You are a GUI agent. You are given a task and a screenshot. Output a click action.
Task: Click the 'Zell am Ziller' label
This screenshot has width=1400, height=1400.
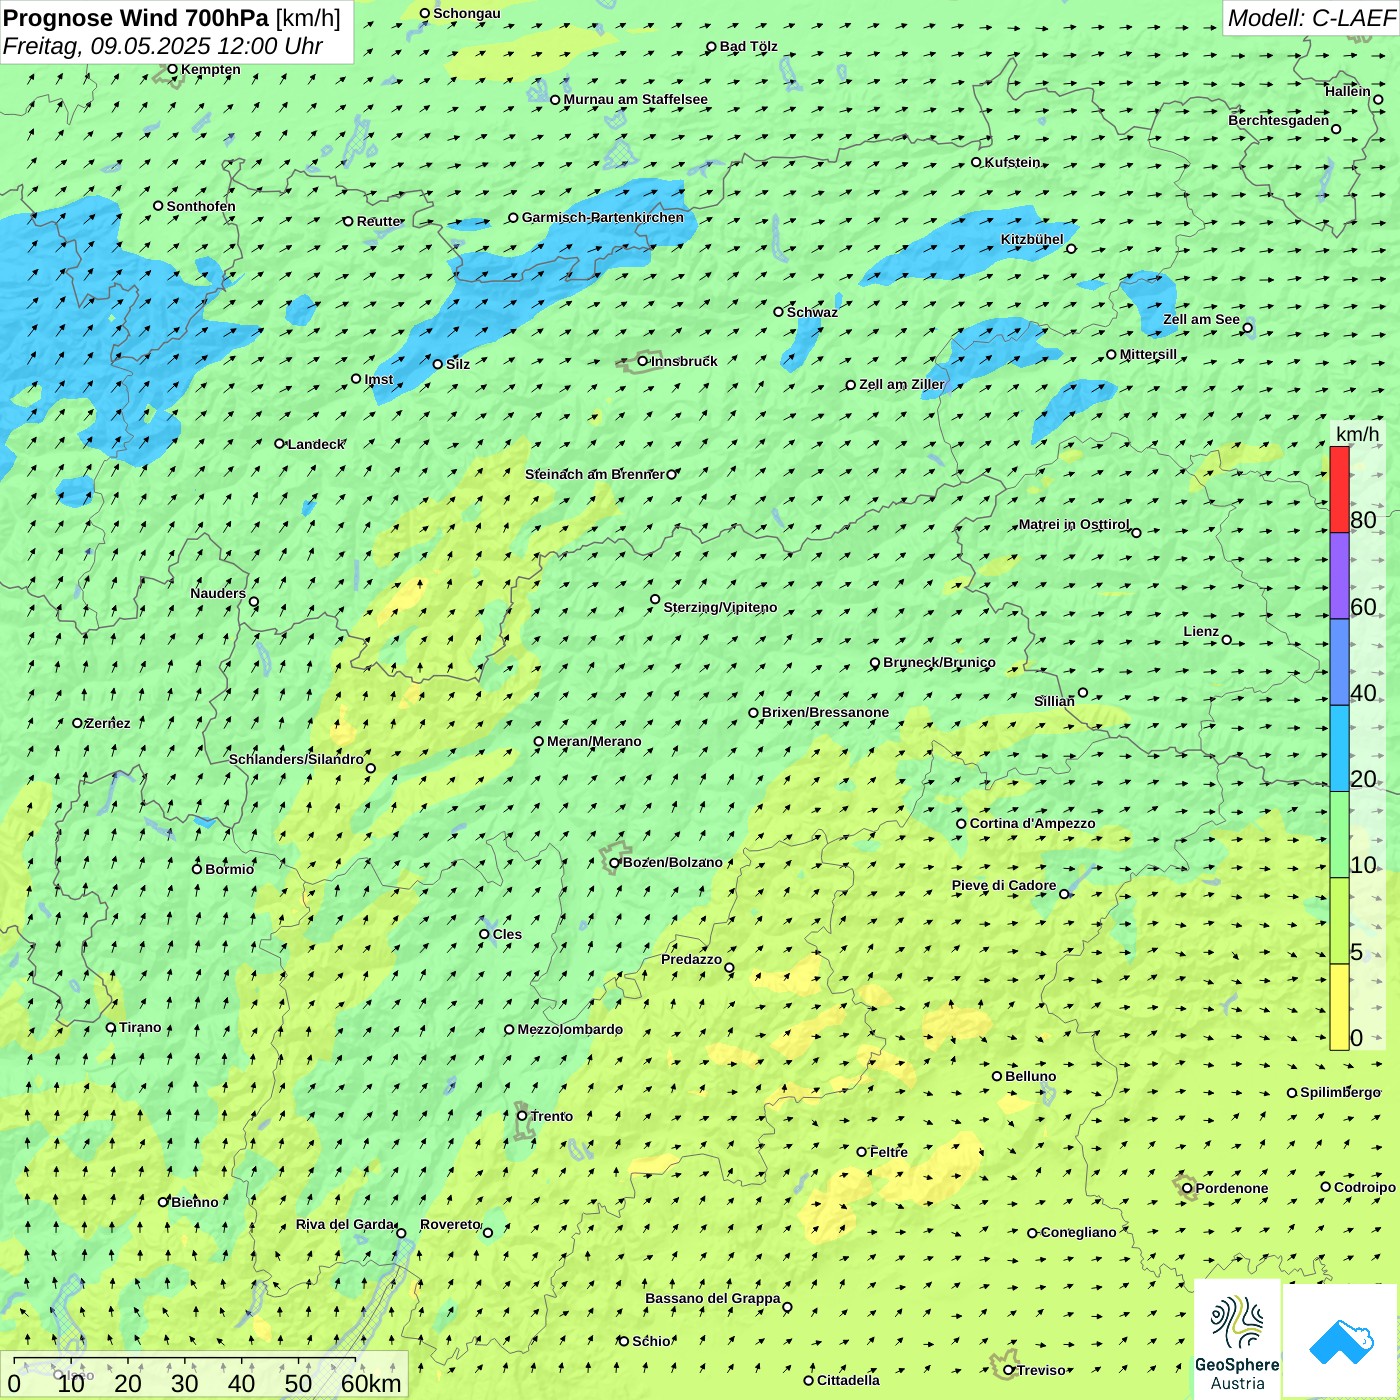[902, 384]
